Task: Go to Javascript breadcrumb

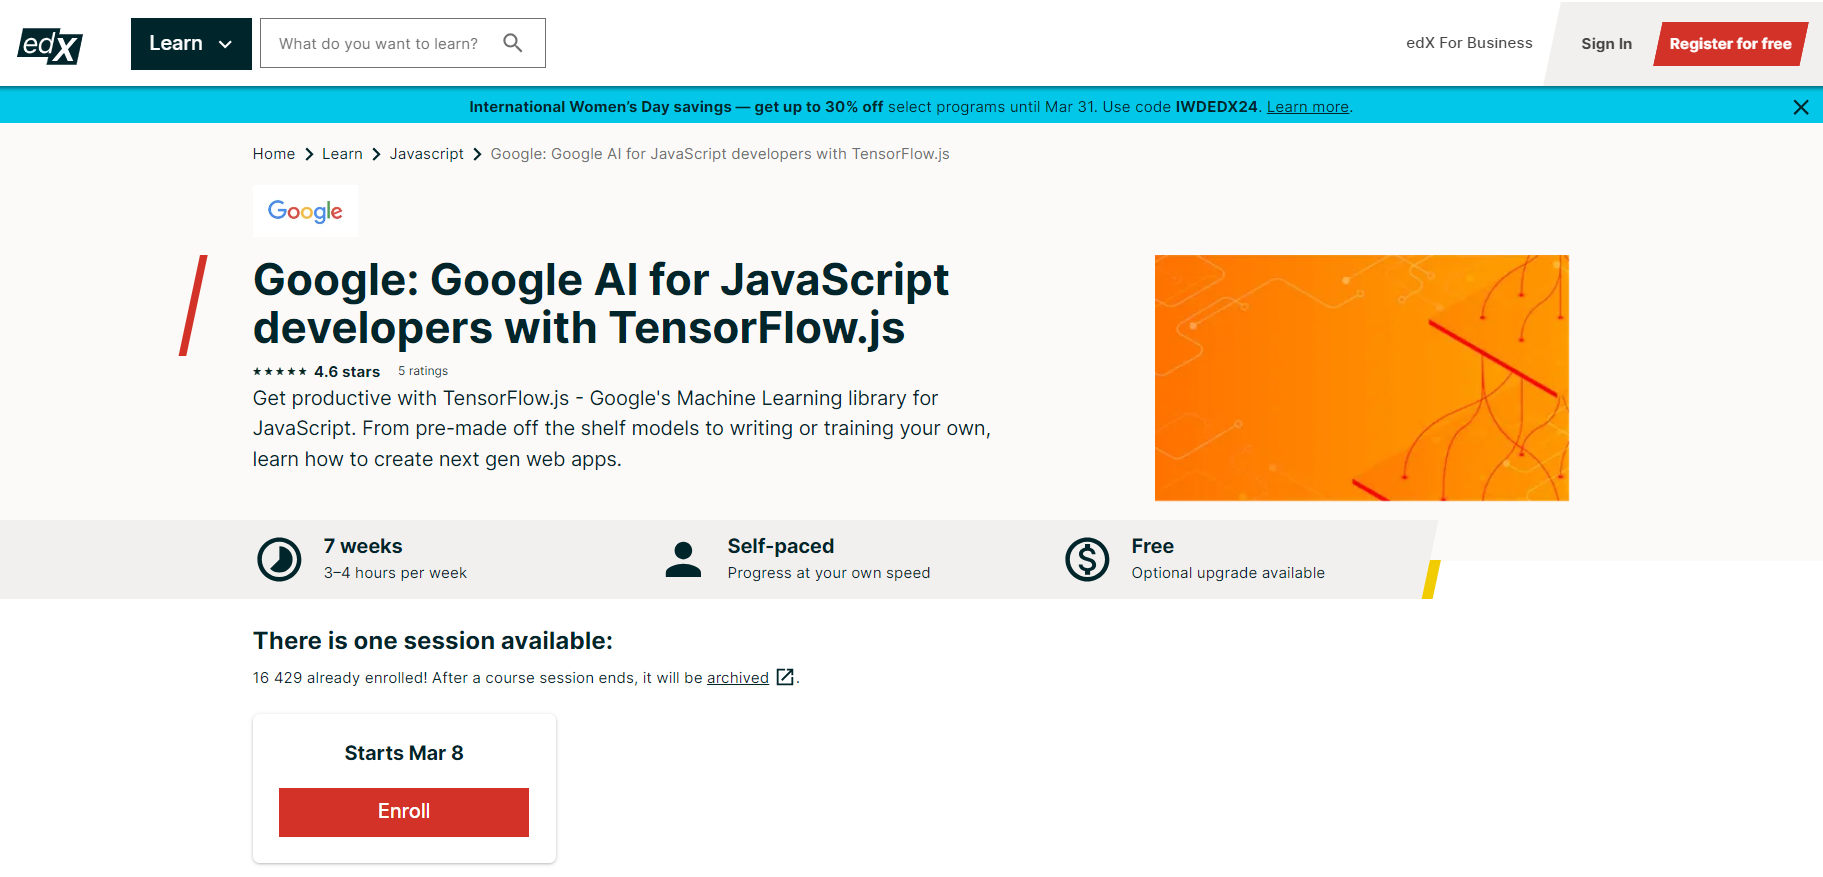Action: (427, 154)
